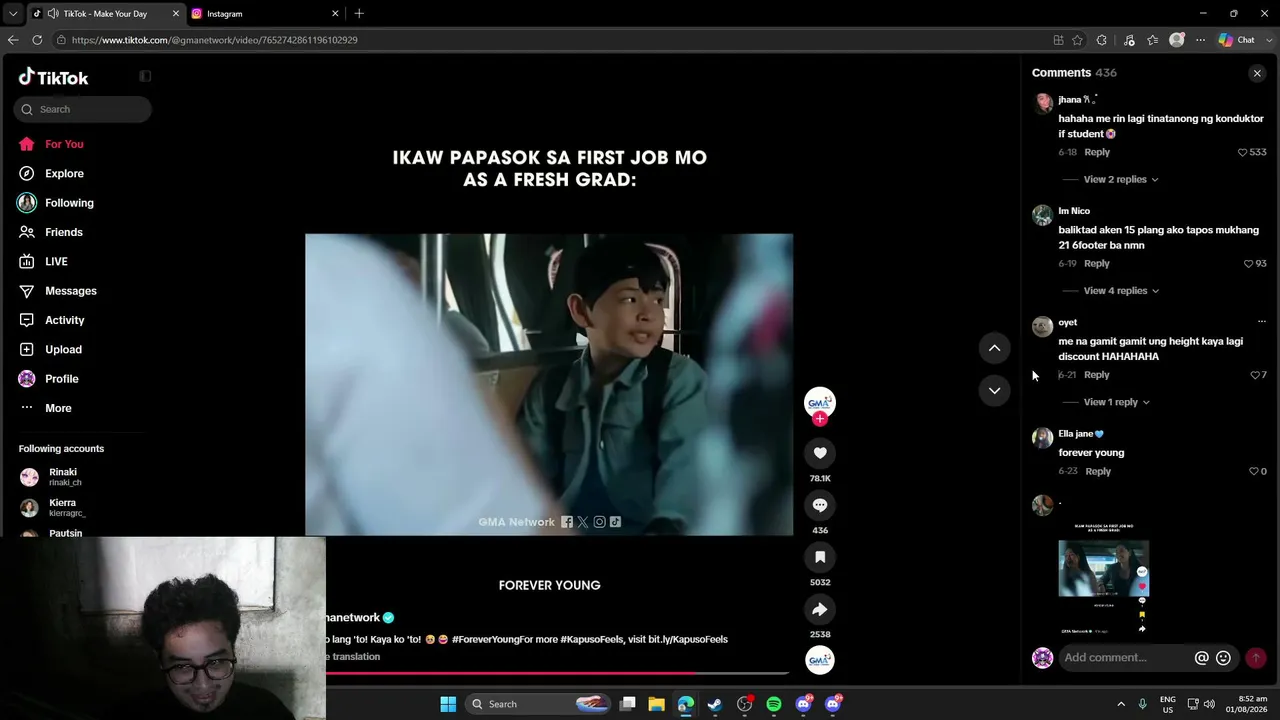Open the More options menu in the sidebar
Viewport: 1280px width, 720px height.
coord(58,408)
